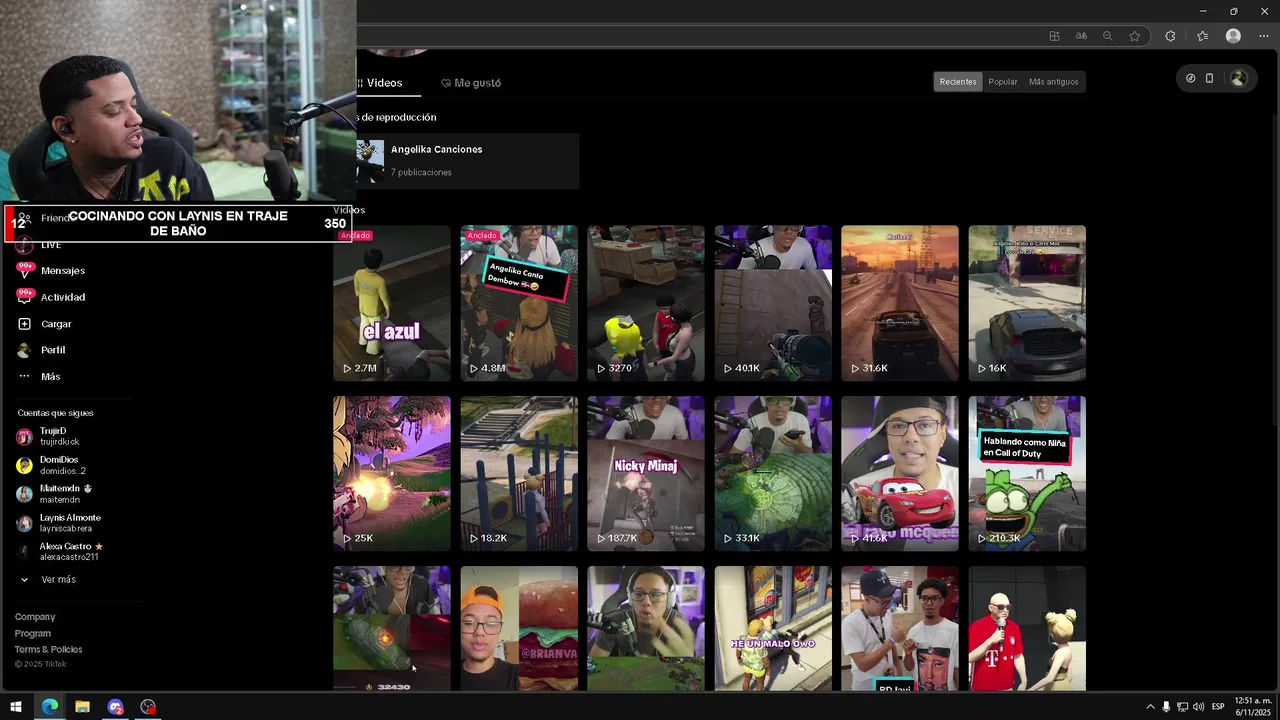
Task: Open the Company footer link
Action: (35, 617)
